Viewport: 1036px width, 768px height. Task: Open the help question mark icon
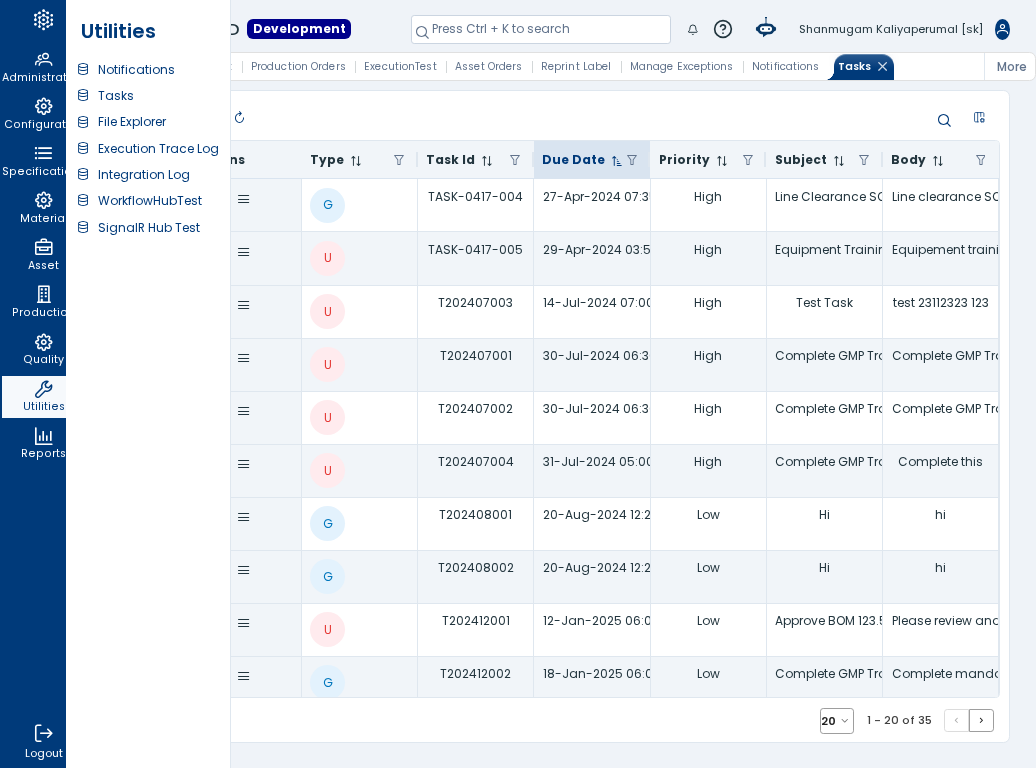tap(723, 29)
